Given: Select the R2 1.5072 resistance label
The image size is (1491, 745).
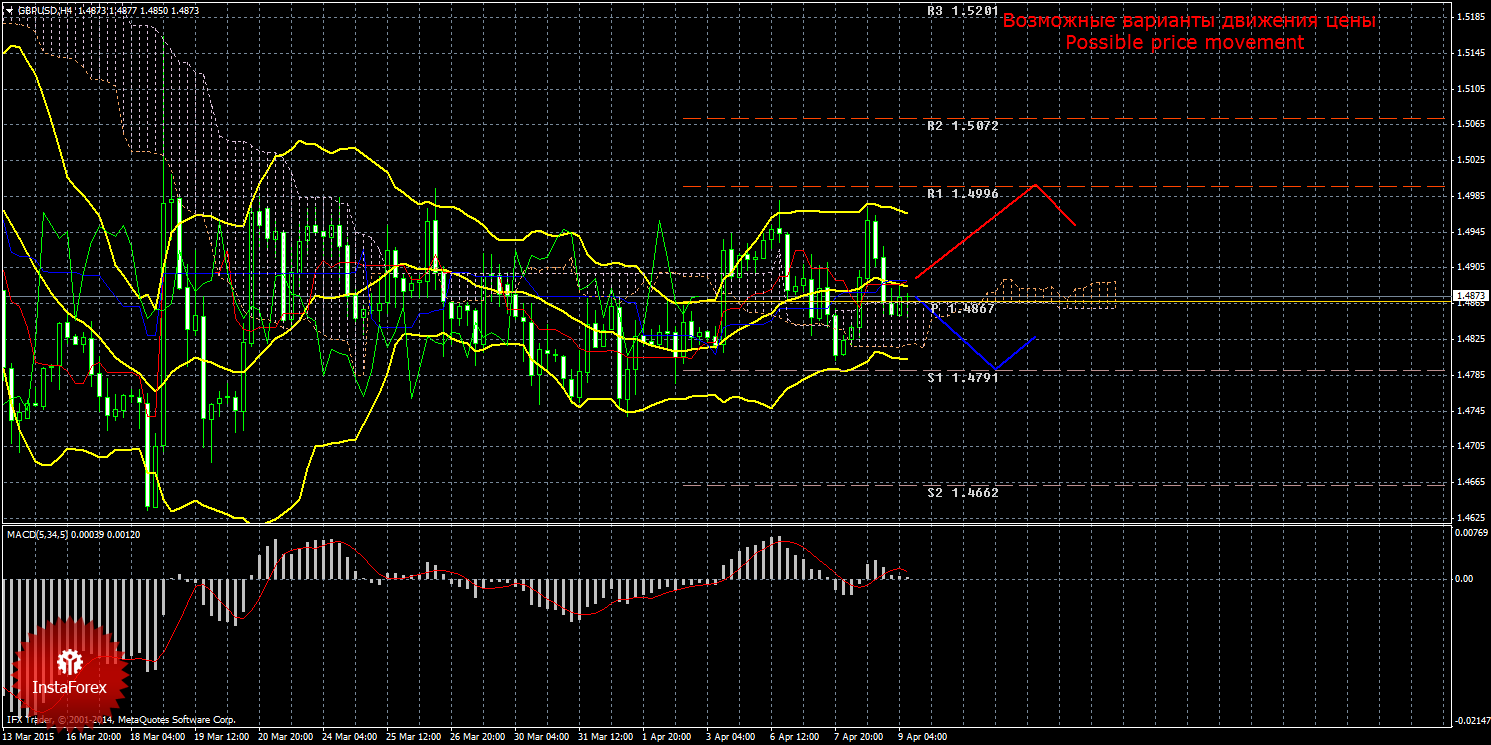Looking at the screenshot, I should [962, 126].
